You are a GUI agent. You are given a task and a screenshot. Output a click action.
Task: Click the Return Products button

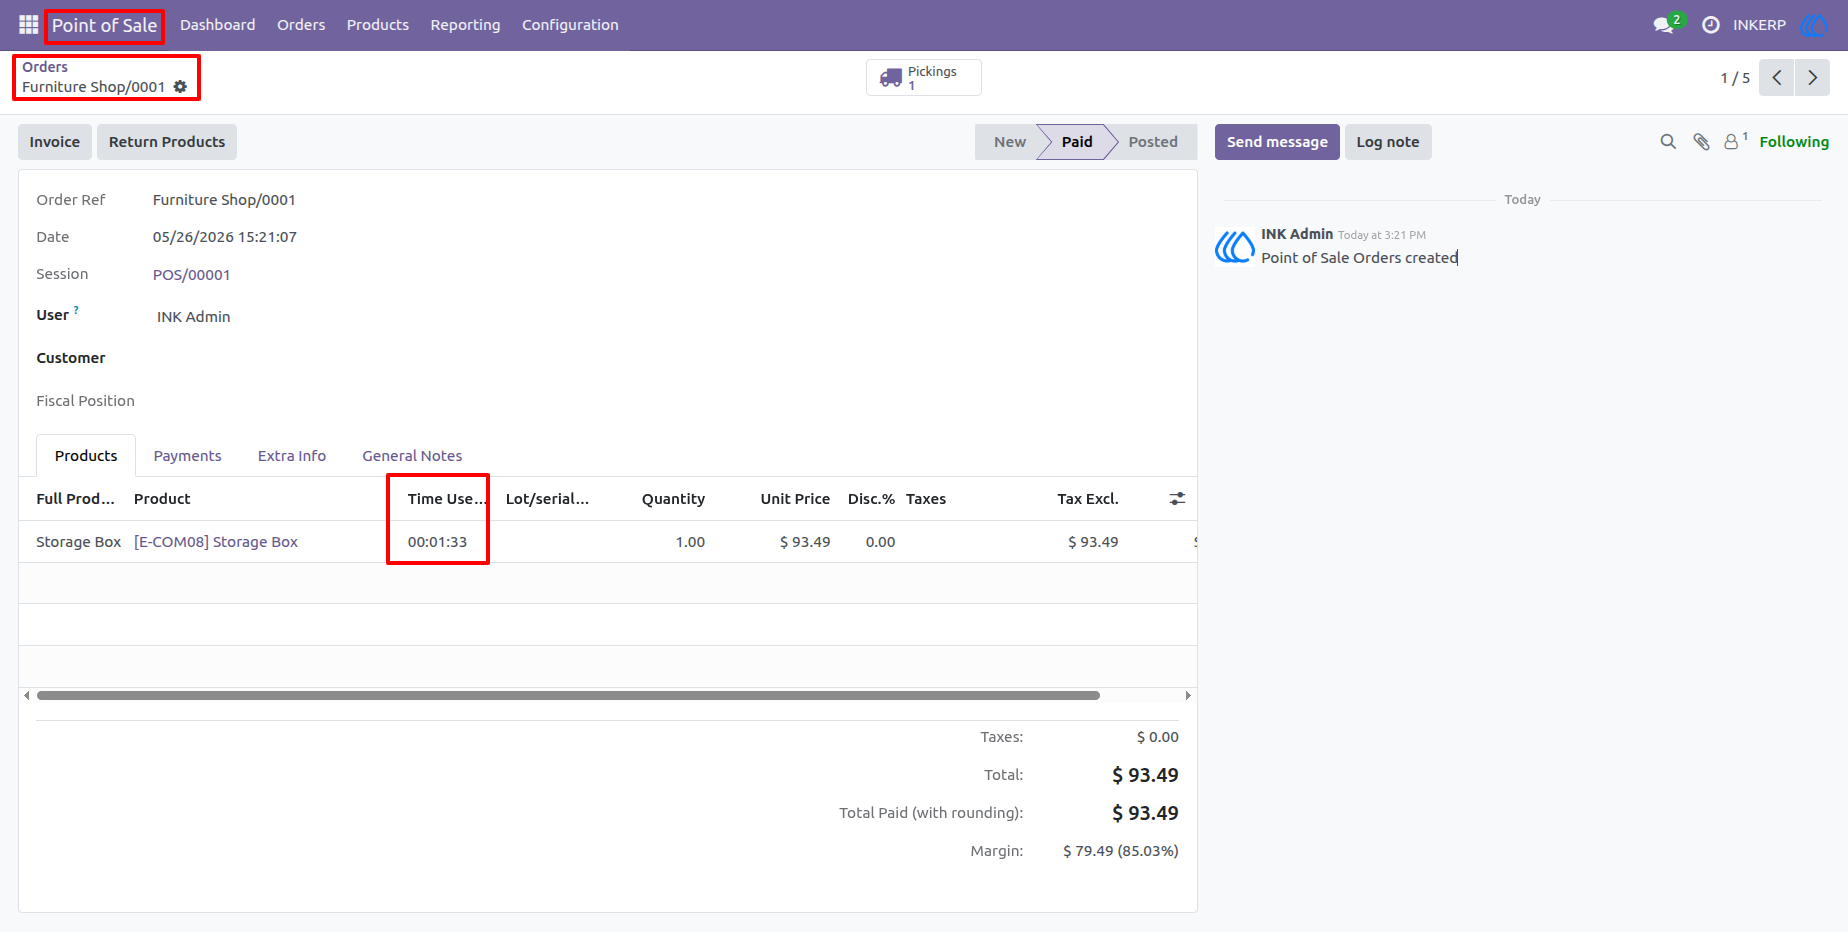167,142
